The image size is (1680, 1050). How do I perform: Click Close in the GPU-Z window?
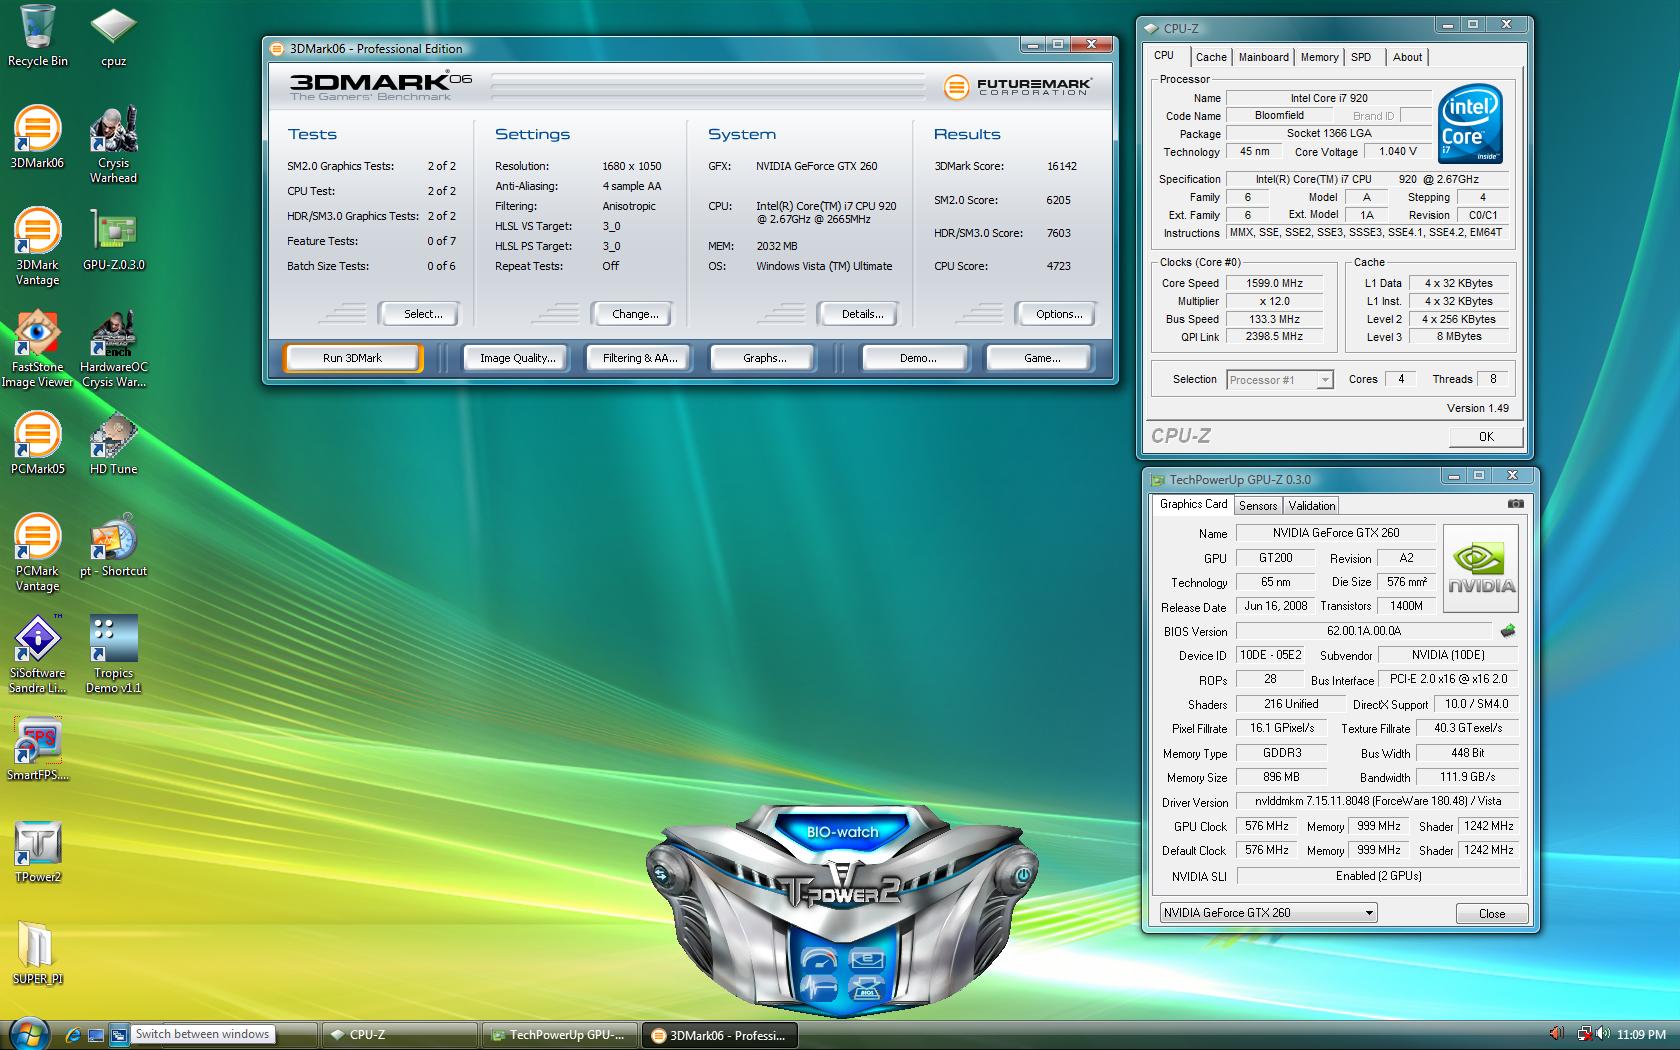1491,913
